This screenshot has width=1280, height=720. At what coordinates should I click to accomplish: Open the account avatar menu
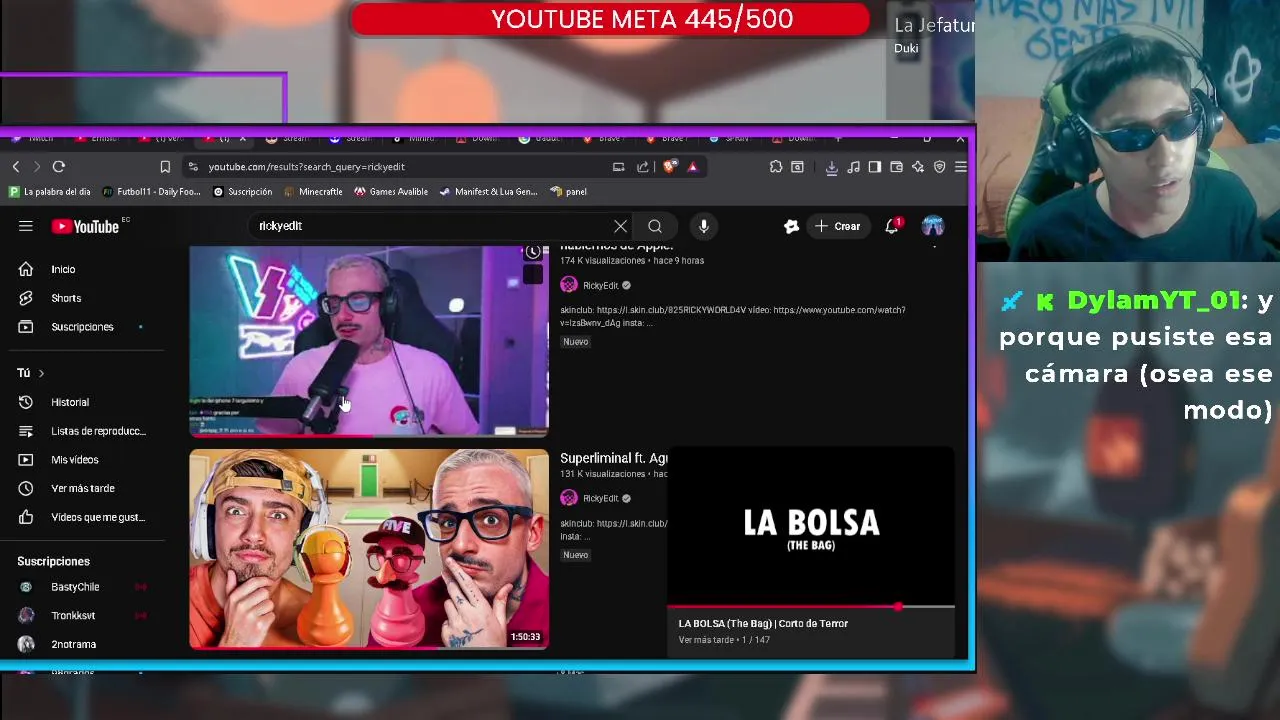point(933,226)
